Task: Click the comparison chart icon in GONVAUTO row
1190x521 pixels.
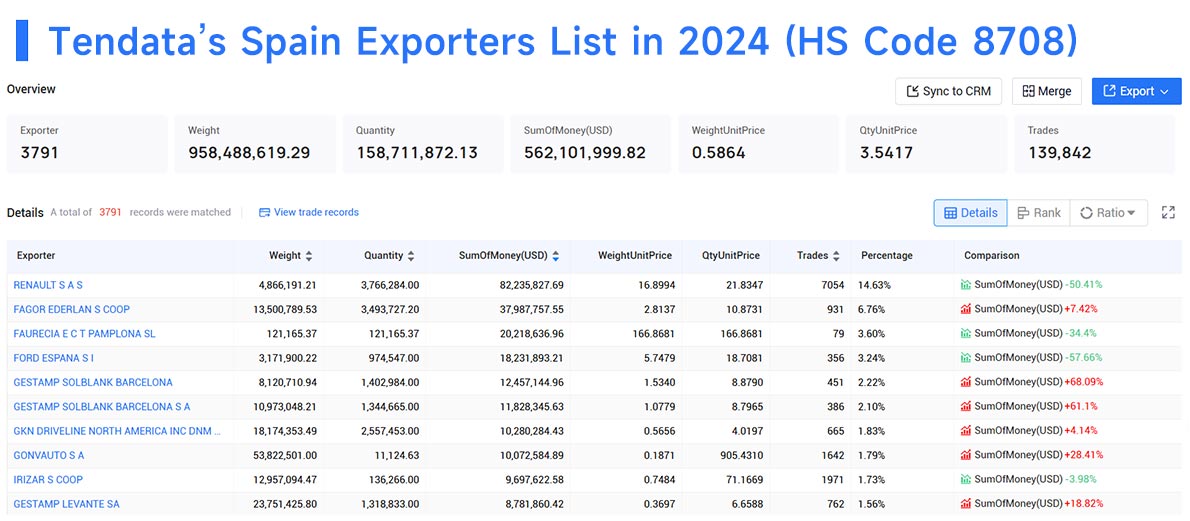Action: (965, 455)
